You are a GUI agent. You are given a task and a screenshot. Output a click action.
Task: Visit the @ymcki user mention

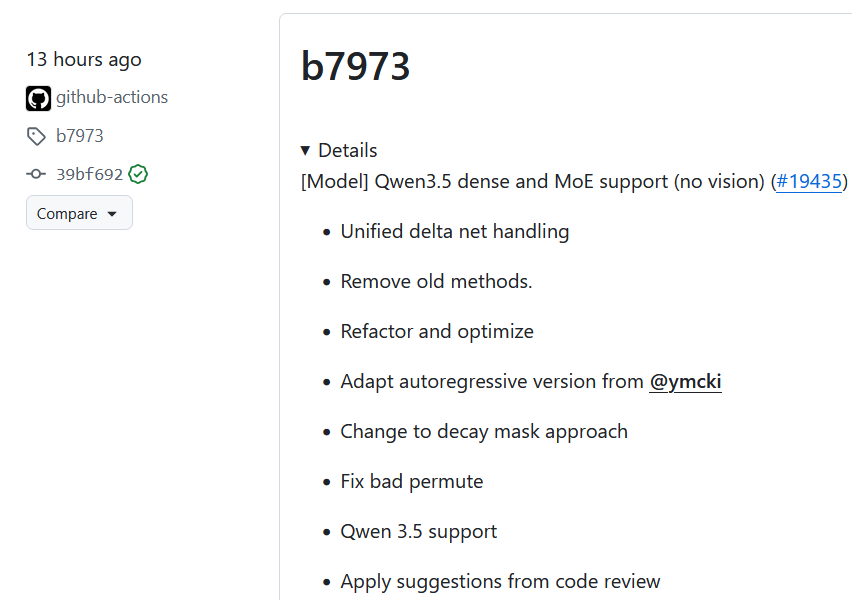(x=685, y=381)
